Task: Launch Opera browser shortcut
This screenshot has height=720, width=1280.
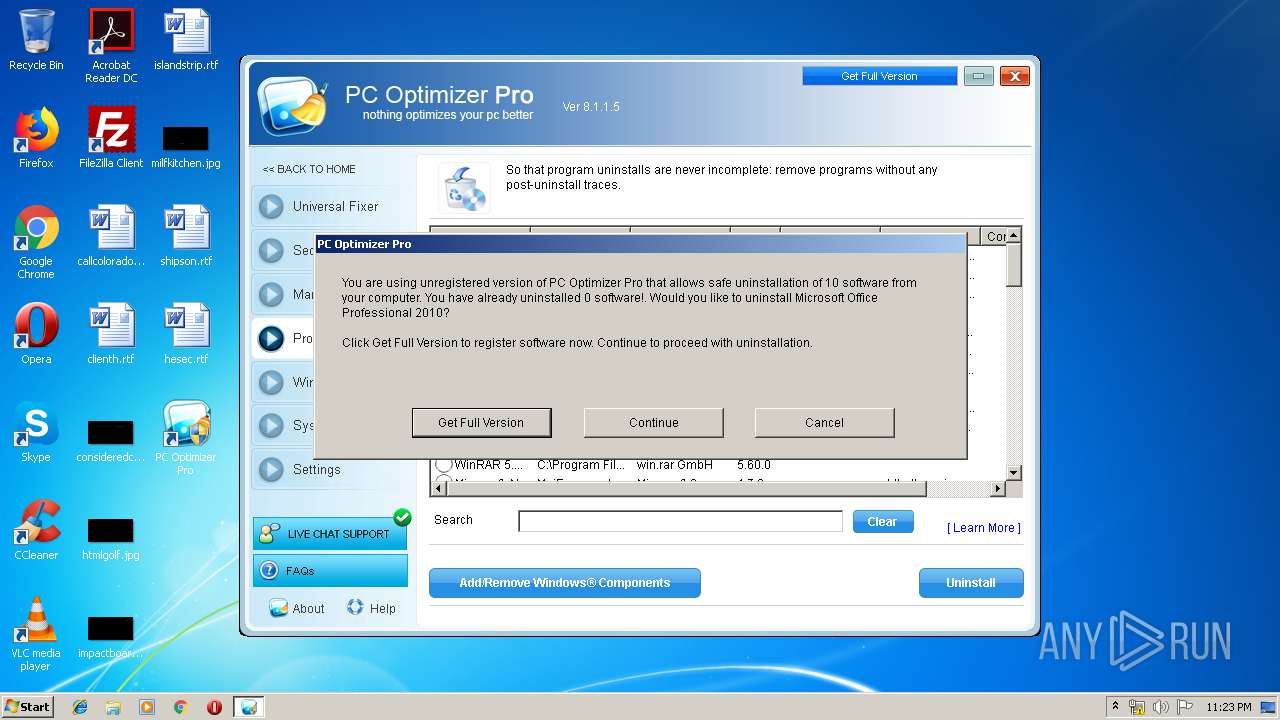Action: coord(36,334)
